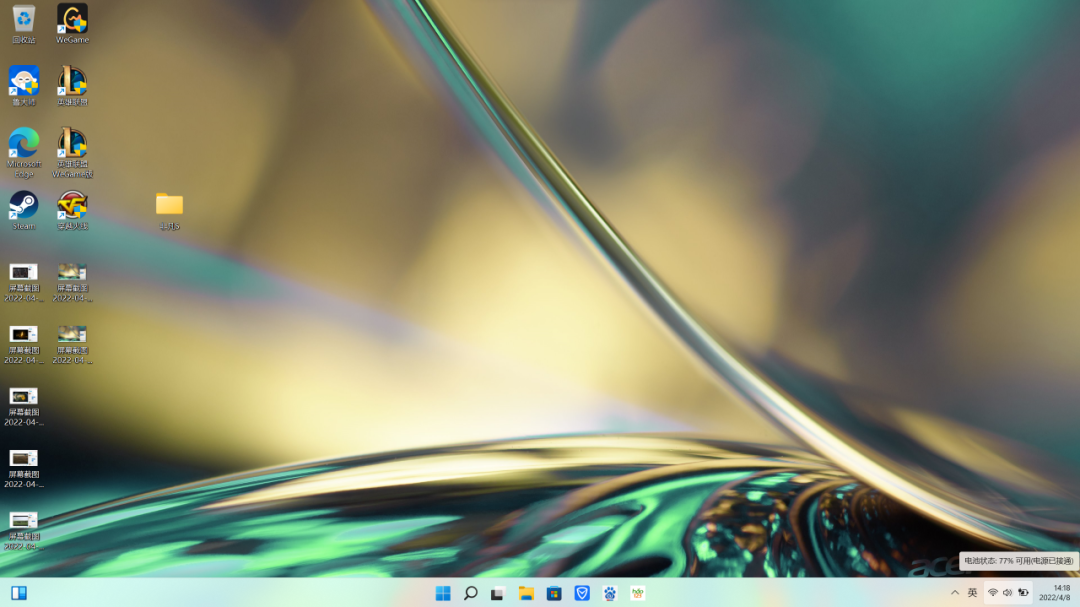This screenshot has height=607, width=1080.
Task: Open the hao123 taskbar shortcut
Action: click(x=638, y=593)
